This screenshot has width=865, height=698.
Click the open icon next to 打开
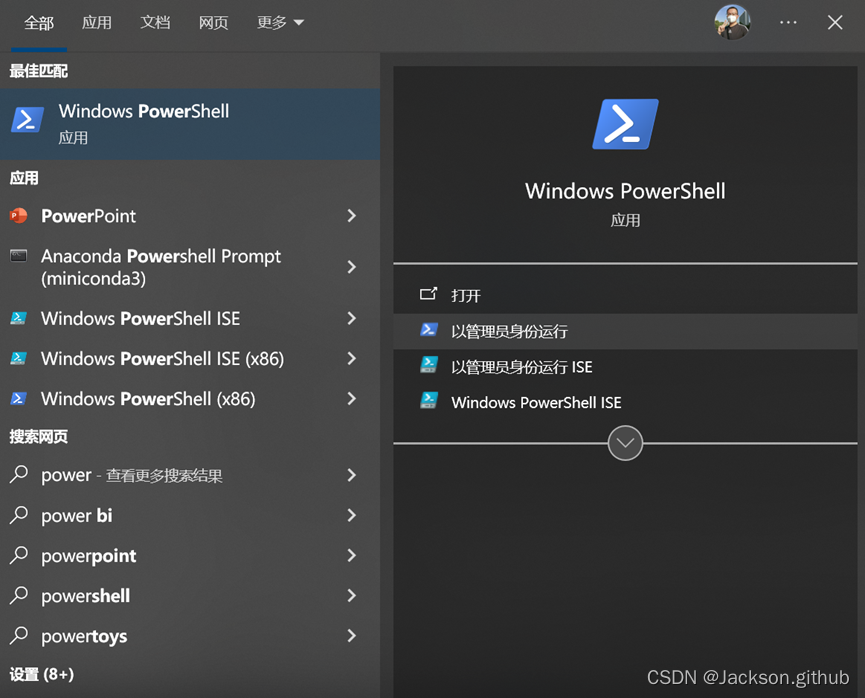429,294
